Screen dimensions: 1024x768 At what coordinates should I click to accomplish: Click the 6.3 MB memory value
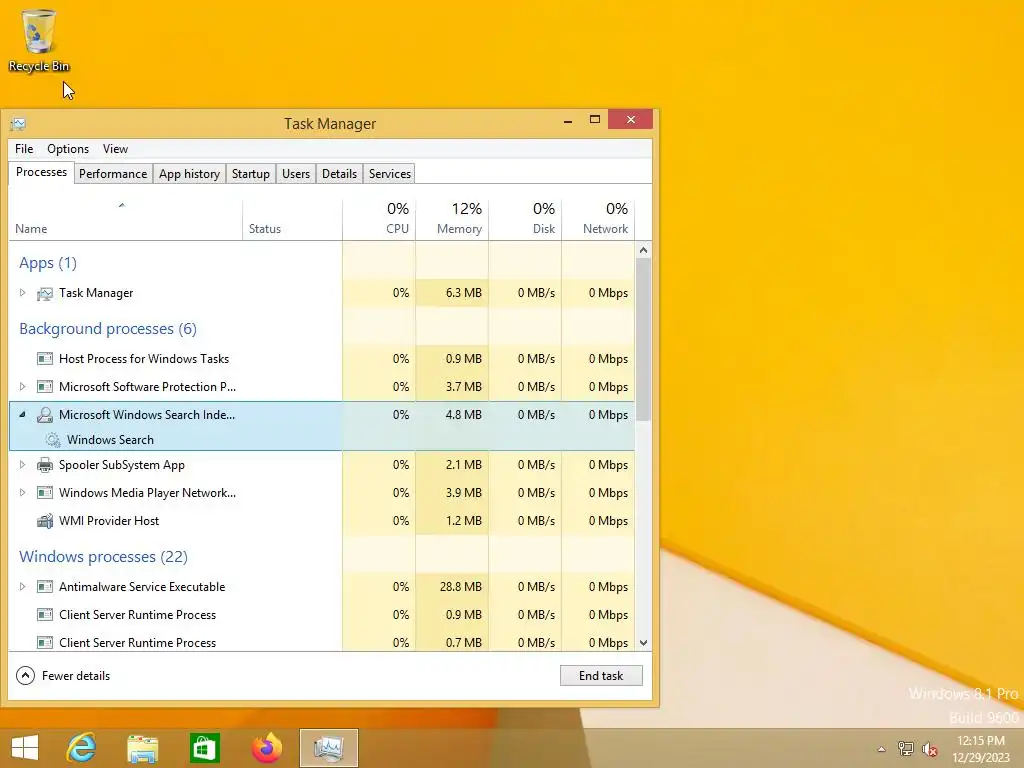click(x=464, y=293)
